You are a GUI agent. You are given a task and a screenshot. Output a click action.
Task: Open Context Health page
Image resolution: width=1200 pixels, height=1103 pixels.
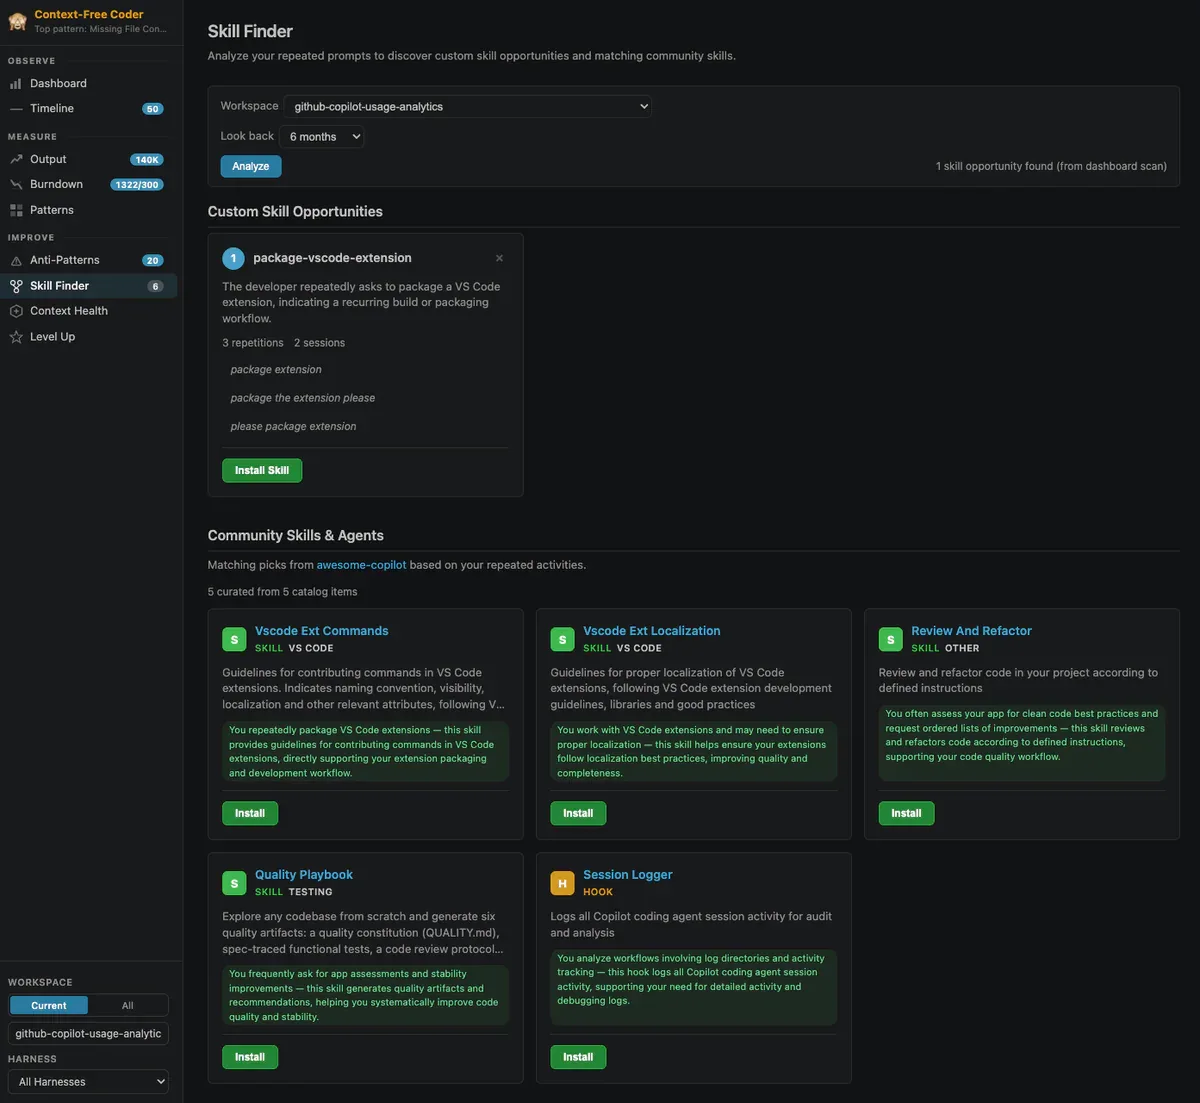(x=90, y=311)
